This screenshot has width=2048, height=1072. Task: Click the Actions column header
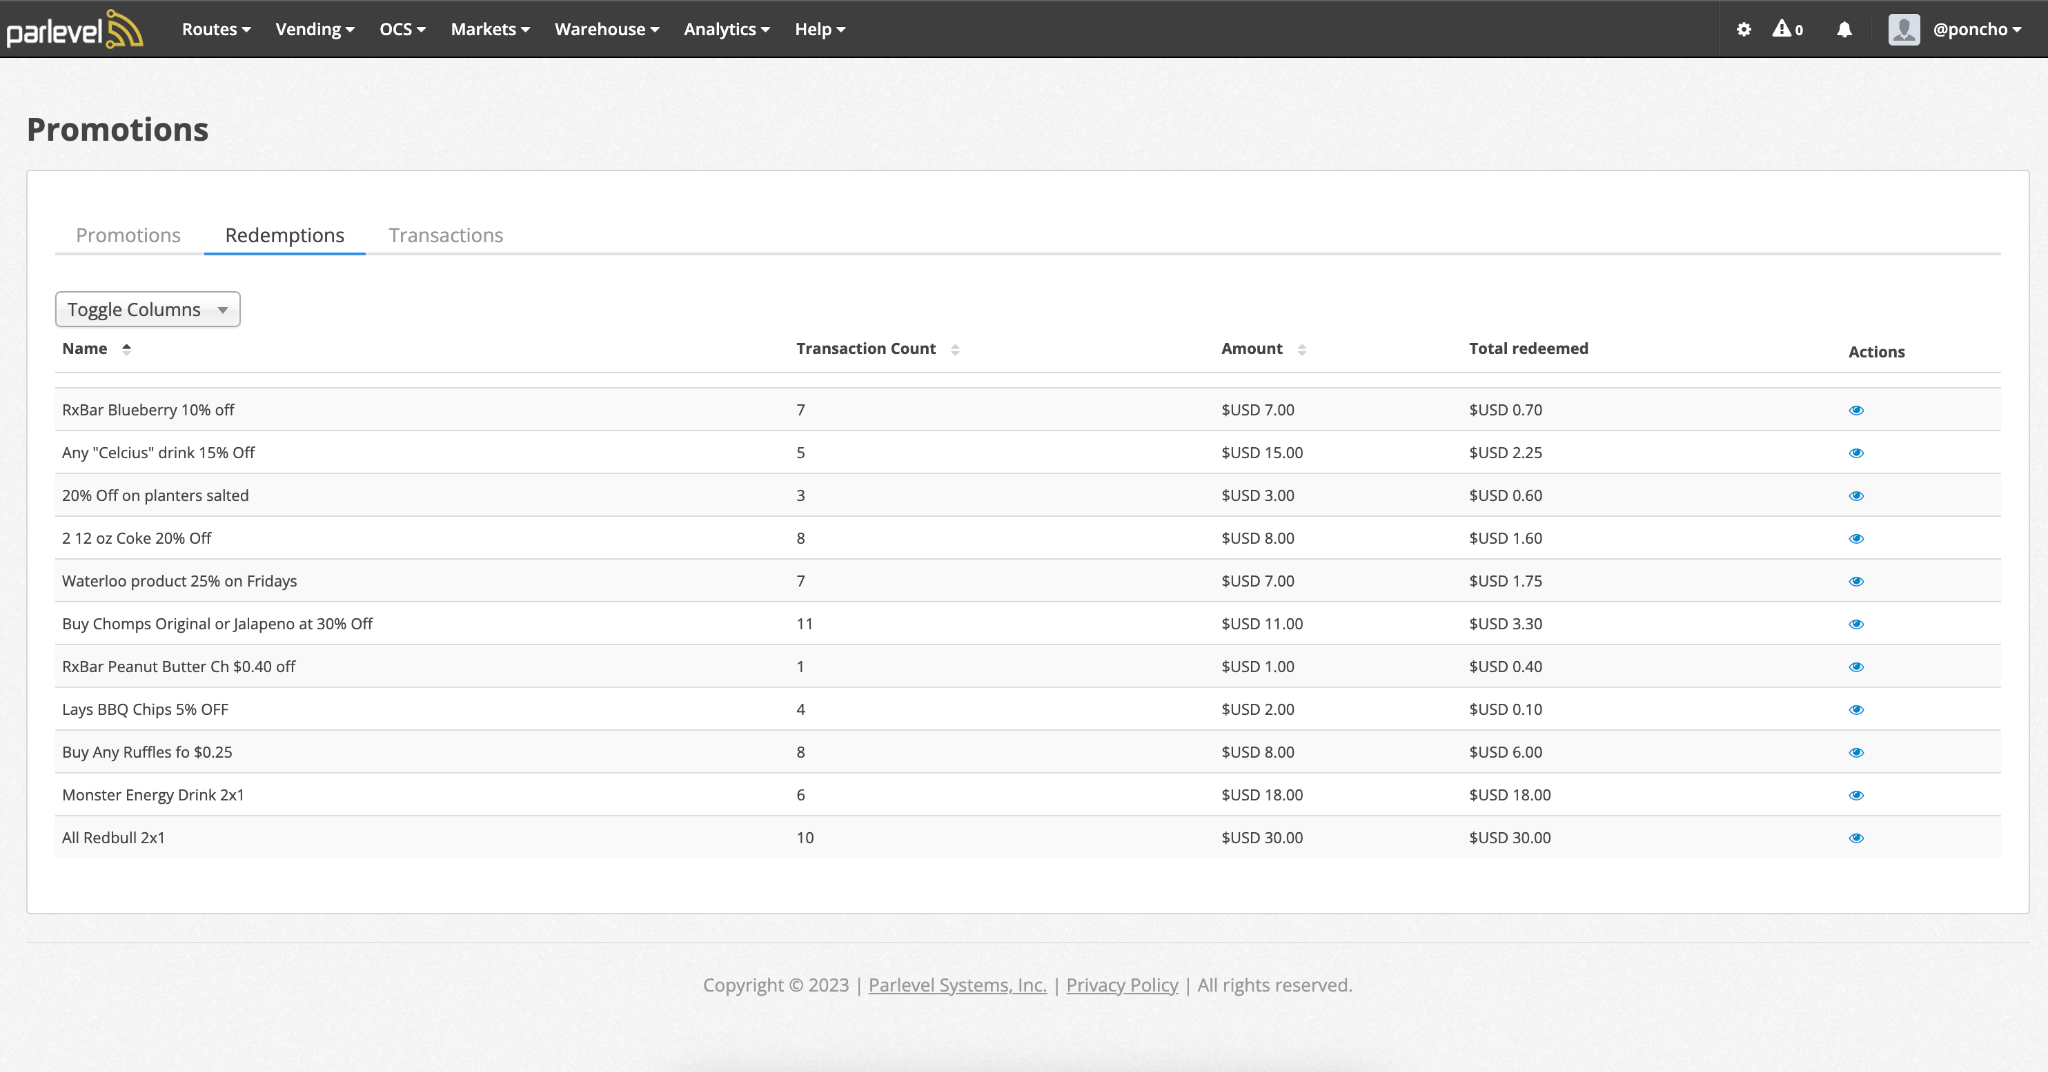coord(1876,352)
